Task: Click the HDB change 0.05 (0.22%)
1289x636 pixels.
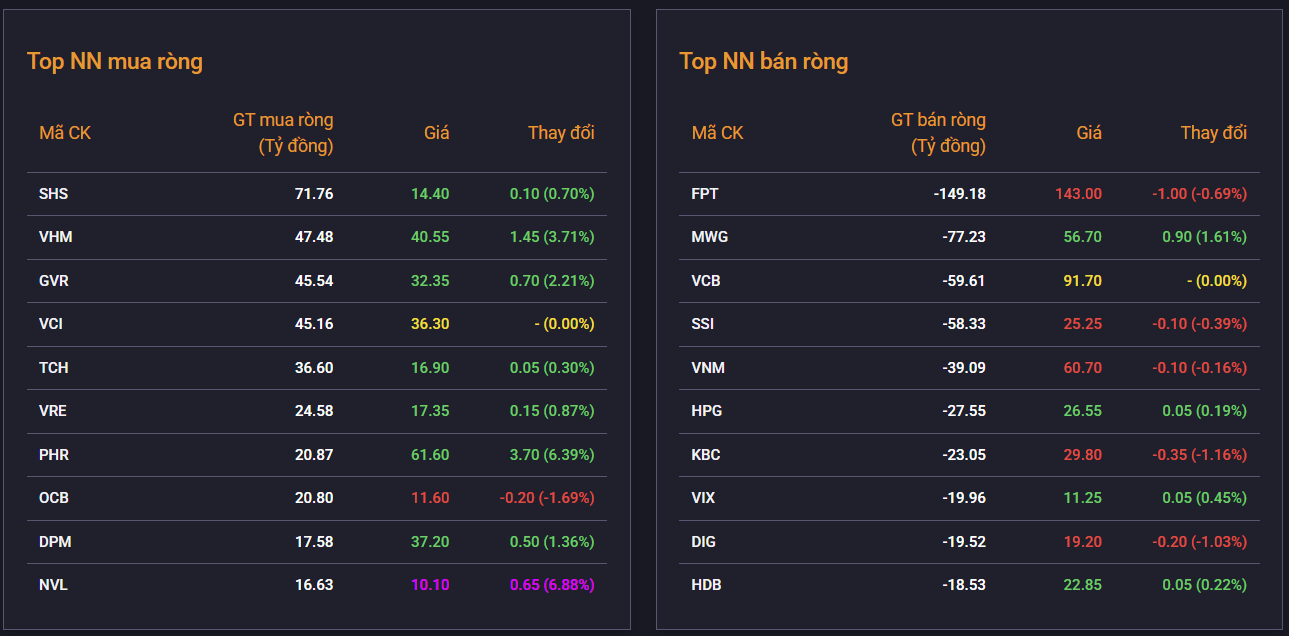Action: [1205, 585]
